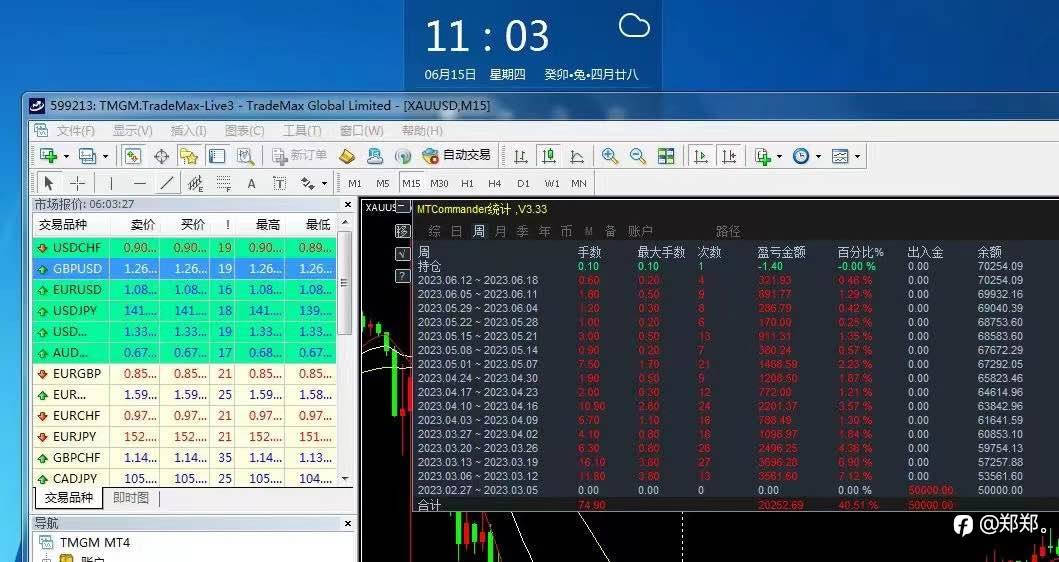The width and height of the screenshot is (1059, 562).
Task: Select the EURGBP row in Market Watch
Action: pos(184,374)
